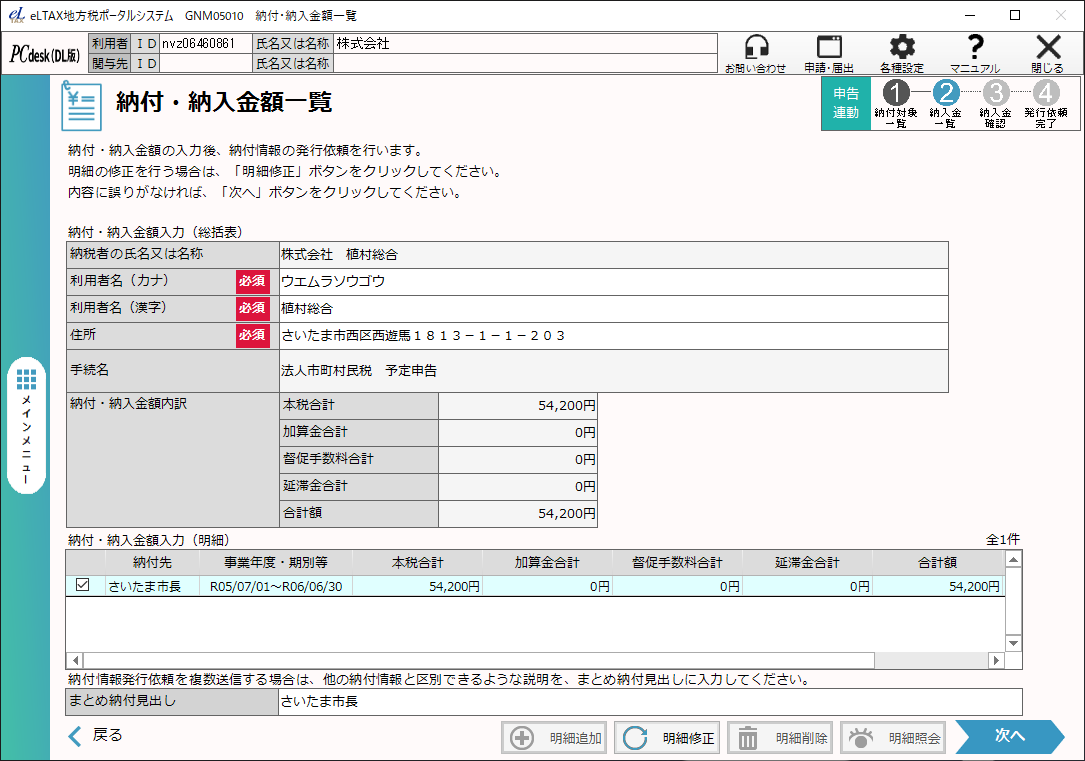Viewport: 1085px width, 761px height.
Task: Select the さいたま市長 cell in the table
Action: 152,586
